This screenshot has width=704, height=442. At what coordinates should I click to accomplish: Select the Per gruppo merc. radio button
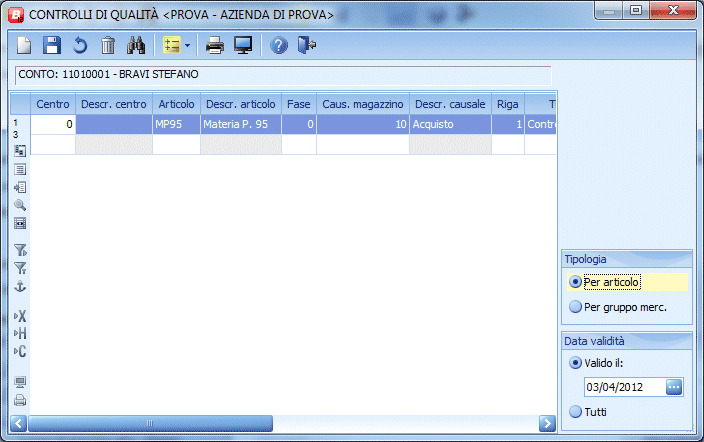coord(575,307)
